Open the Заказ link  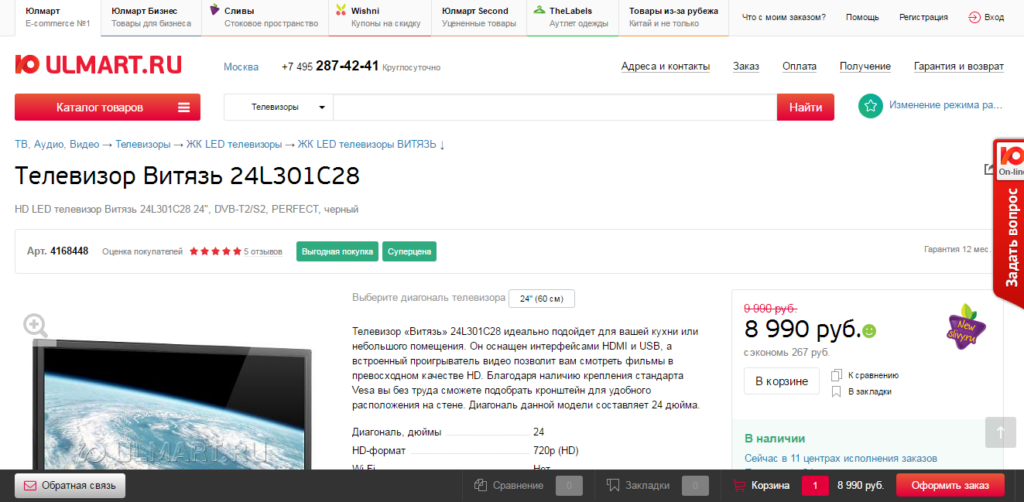746,66
